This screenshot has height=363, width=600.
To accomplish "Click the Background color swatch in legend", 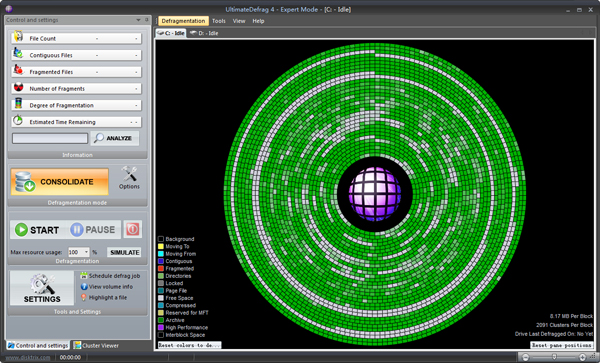I will [161, 239].
